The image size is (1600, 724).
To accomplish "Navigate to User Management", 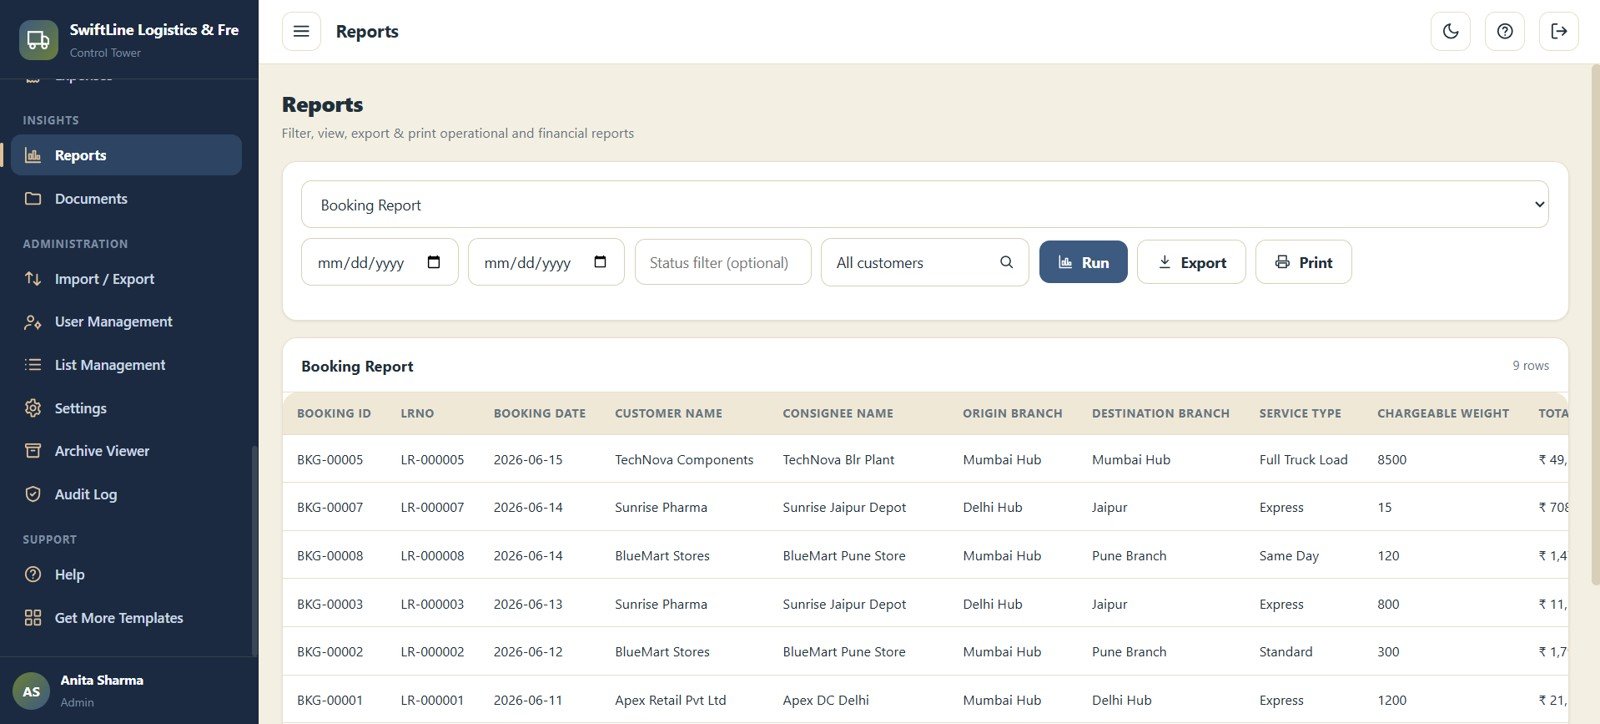I will [126, 321].
